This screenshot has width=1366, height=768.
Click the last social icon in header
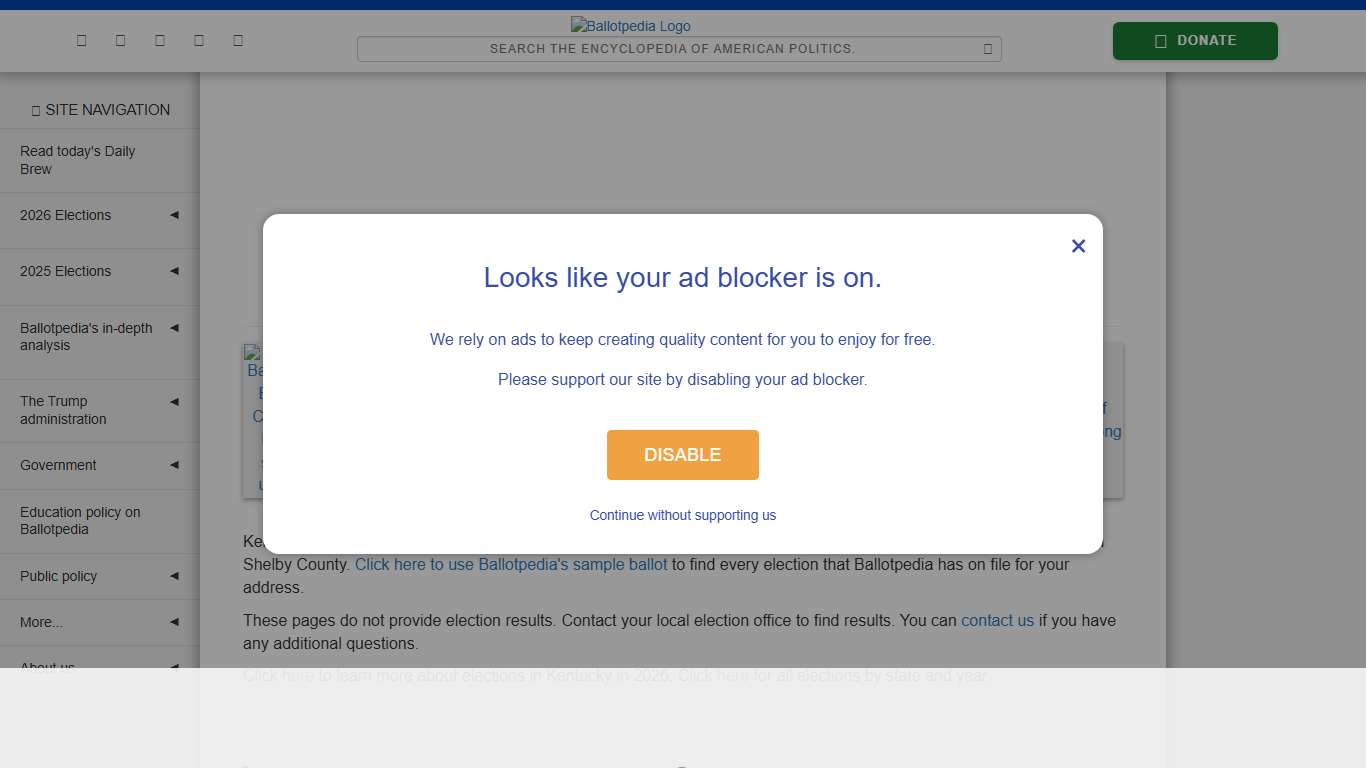(x=238, y=40)
